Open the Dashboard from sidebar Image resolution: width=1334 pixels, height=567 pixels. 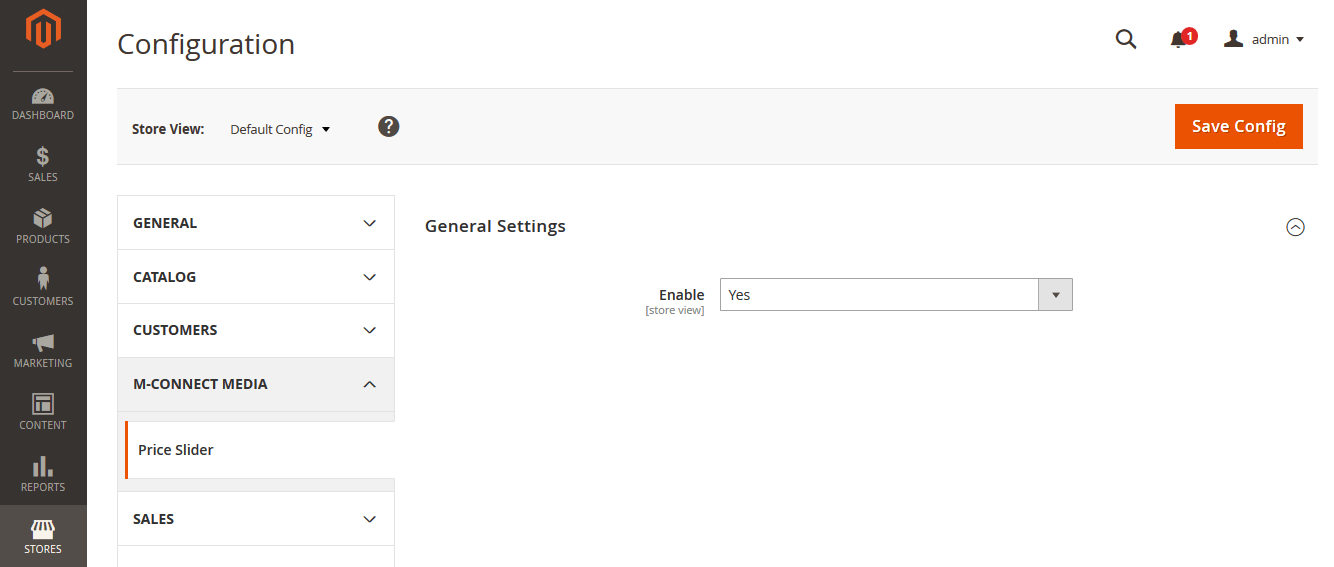coord(43,104)
